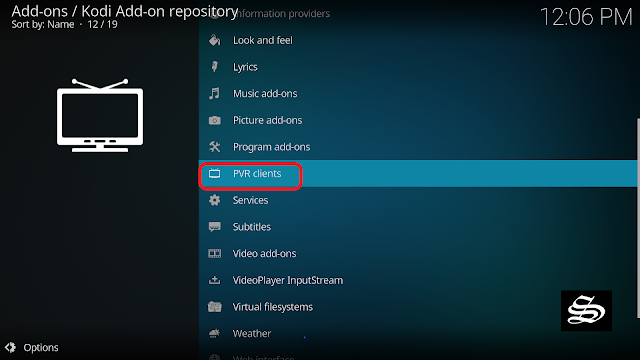
Task: Click the tools icon for Program add-ons
Action: coord(215,147)
